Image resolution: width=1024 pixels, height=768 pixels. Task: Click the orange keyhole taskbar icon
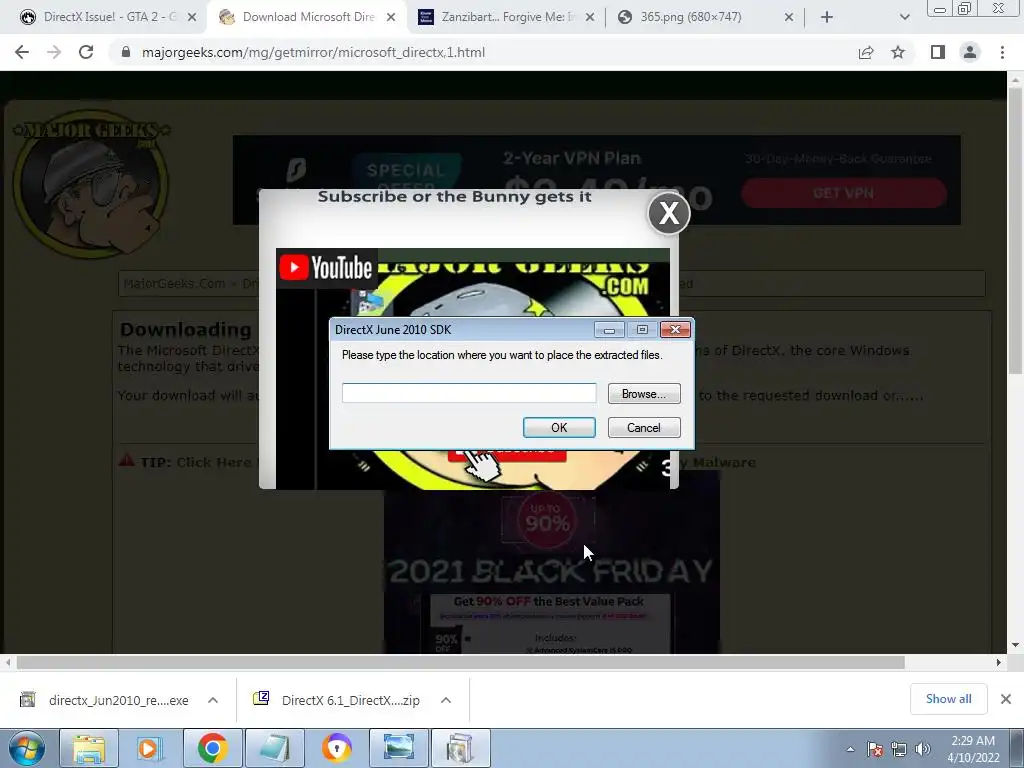336,748
